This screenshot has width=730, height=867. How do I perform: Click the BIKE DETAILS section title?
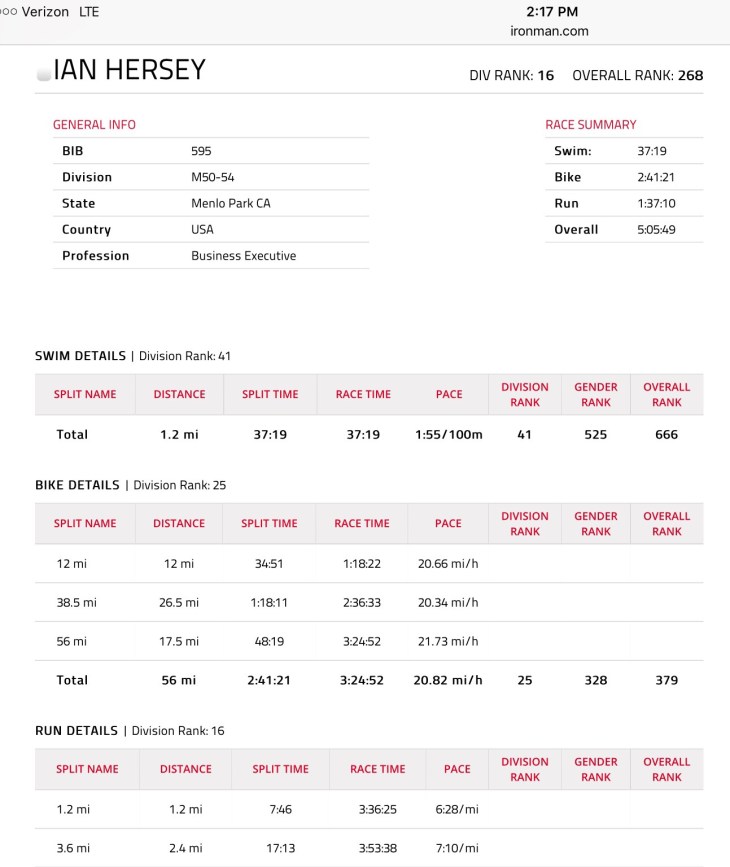pos(79,485)
